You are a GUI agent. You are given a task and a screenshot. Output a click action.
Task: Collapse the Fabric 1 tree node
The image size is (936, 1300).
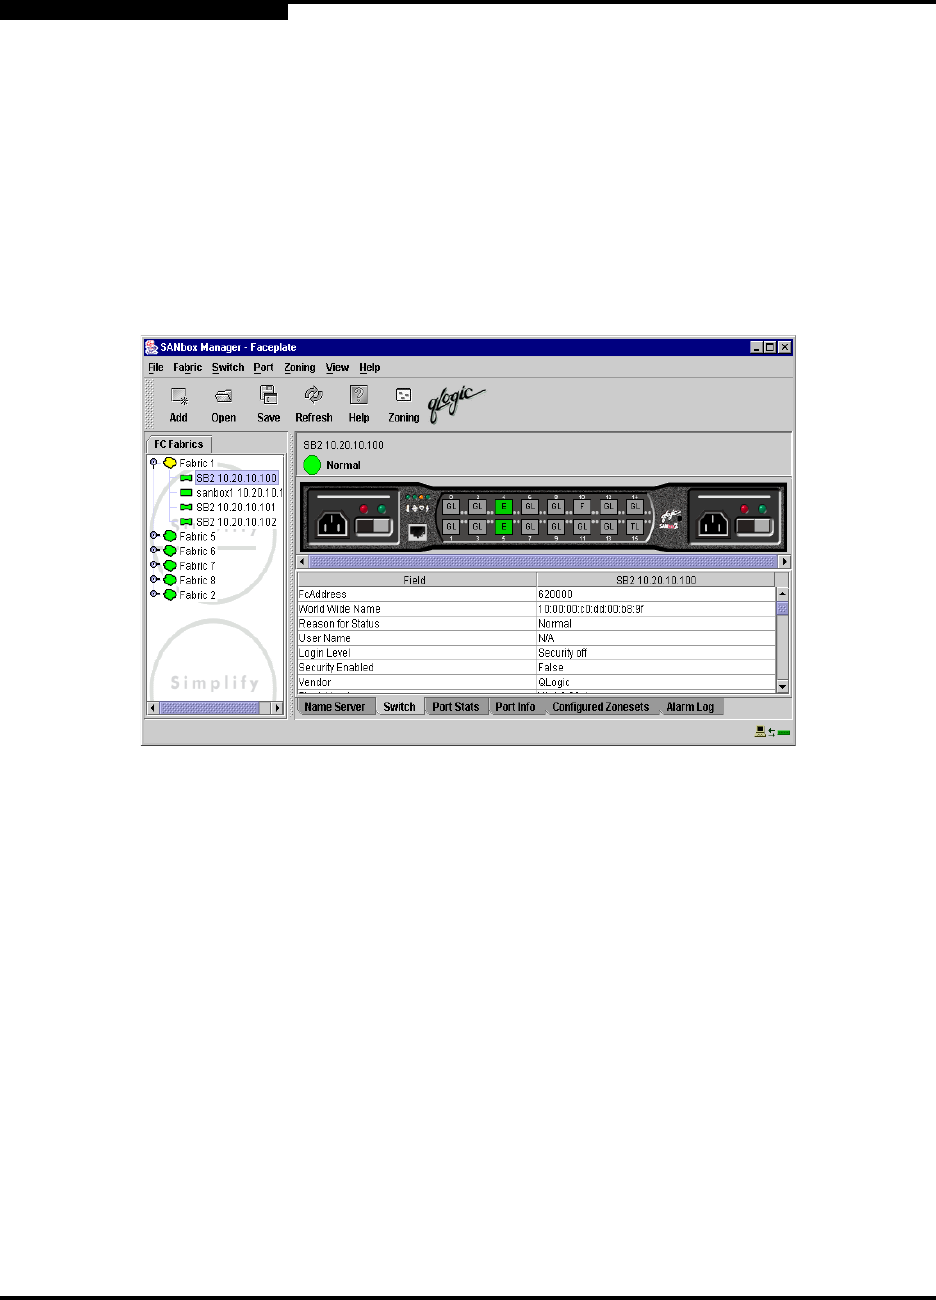[x=154, y=464]
